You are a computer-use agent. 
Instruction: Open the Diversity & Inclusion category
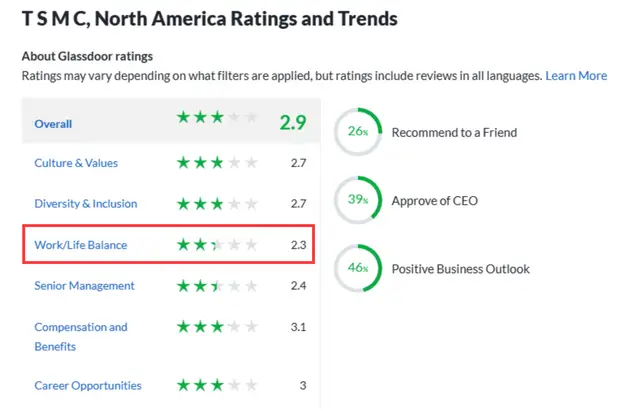(86, 204)
